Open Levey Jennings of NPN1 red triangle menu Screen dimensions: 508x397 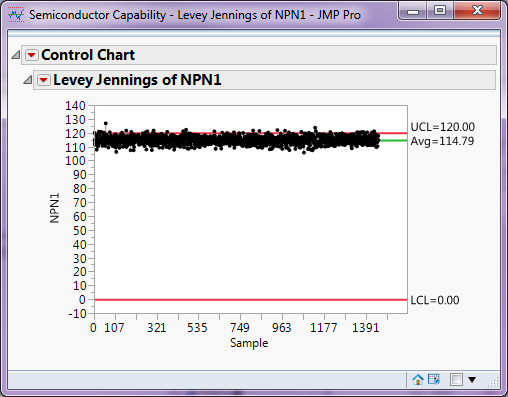tap(44, 80)
